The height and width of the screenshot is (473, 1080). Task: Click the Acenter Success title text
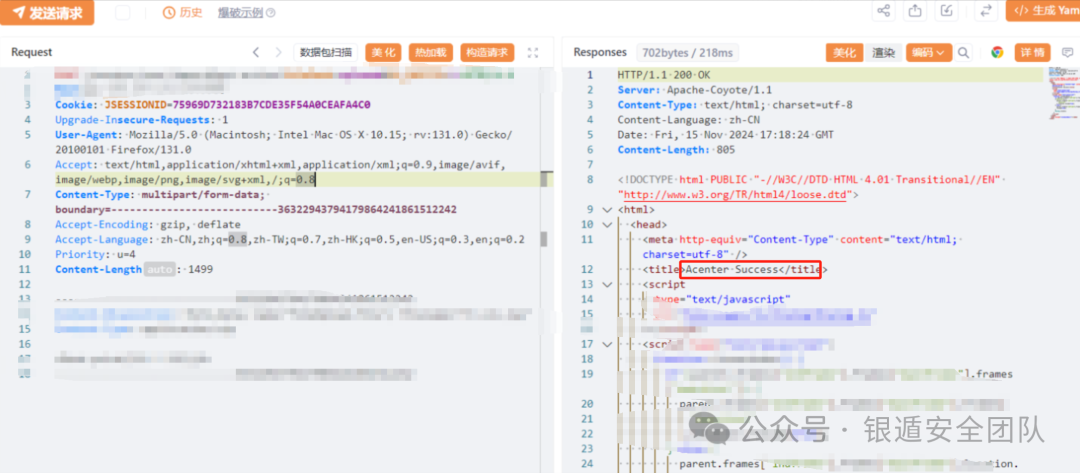coord(731,269)
